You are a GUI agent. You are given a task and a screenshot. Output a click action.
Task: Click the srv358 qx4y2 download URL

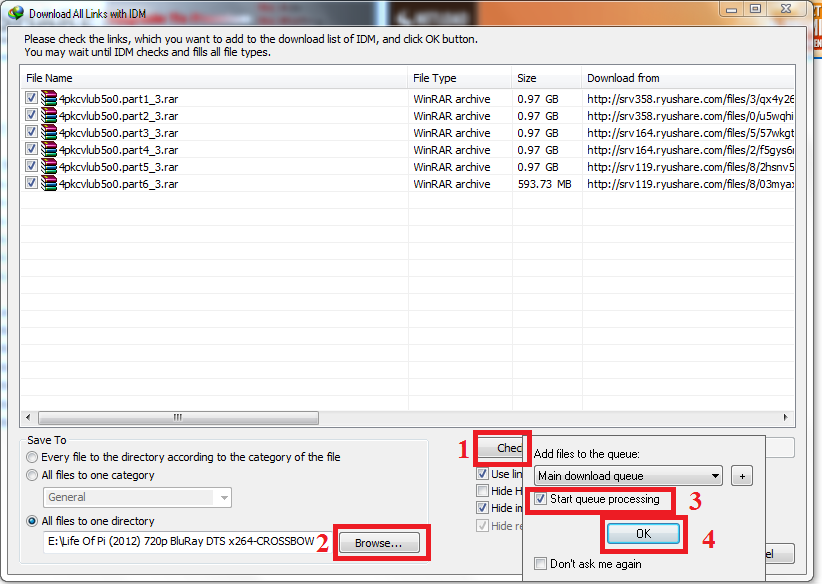pyautogui.click(x=690, y=99)
